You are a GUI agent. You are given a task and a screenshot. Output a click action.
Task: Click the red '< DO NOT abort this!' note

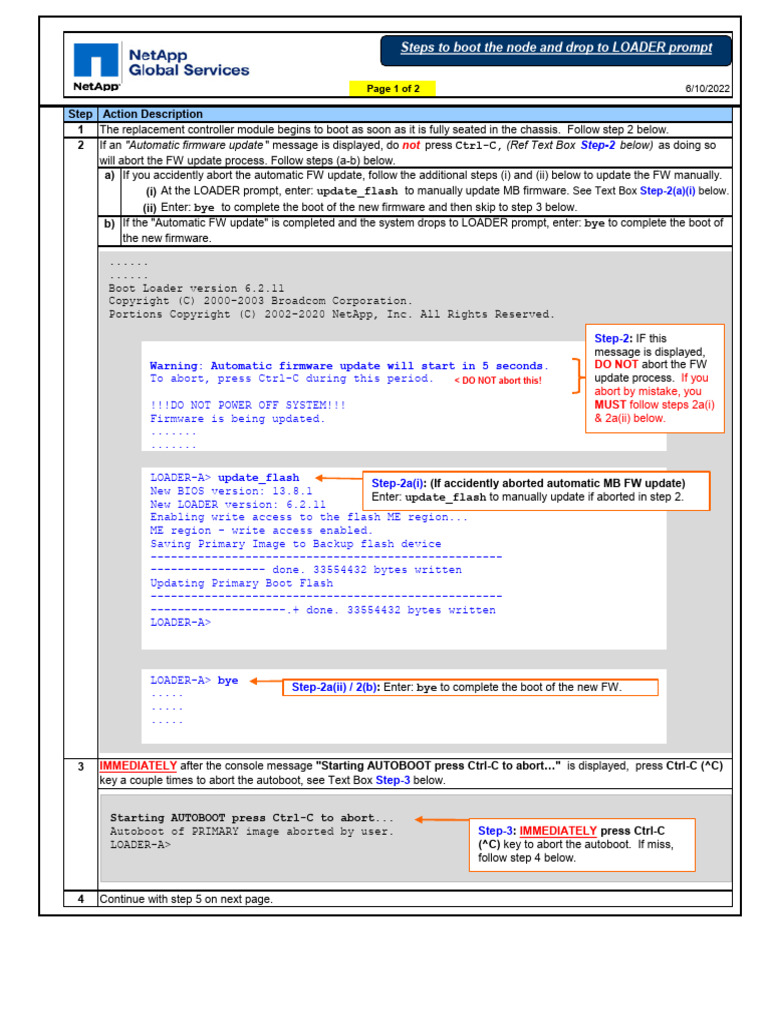tap(498, 381)
